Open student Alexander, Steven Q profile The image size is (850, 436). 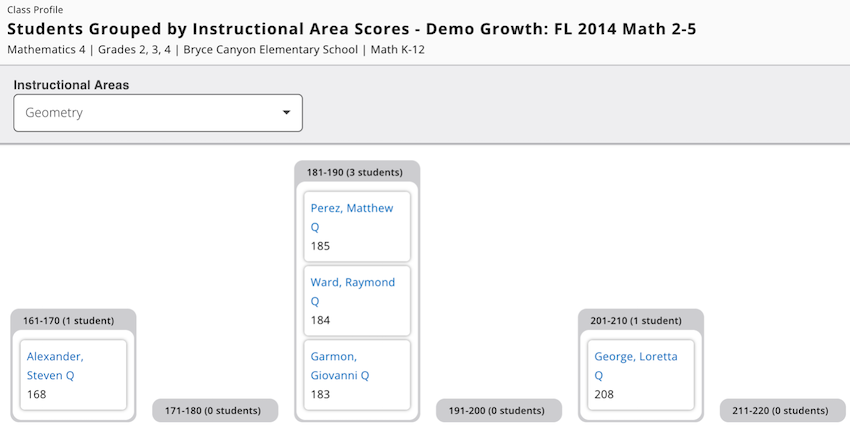point(55,366)
